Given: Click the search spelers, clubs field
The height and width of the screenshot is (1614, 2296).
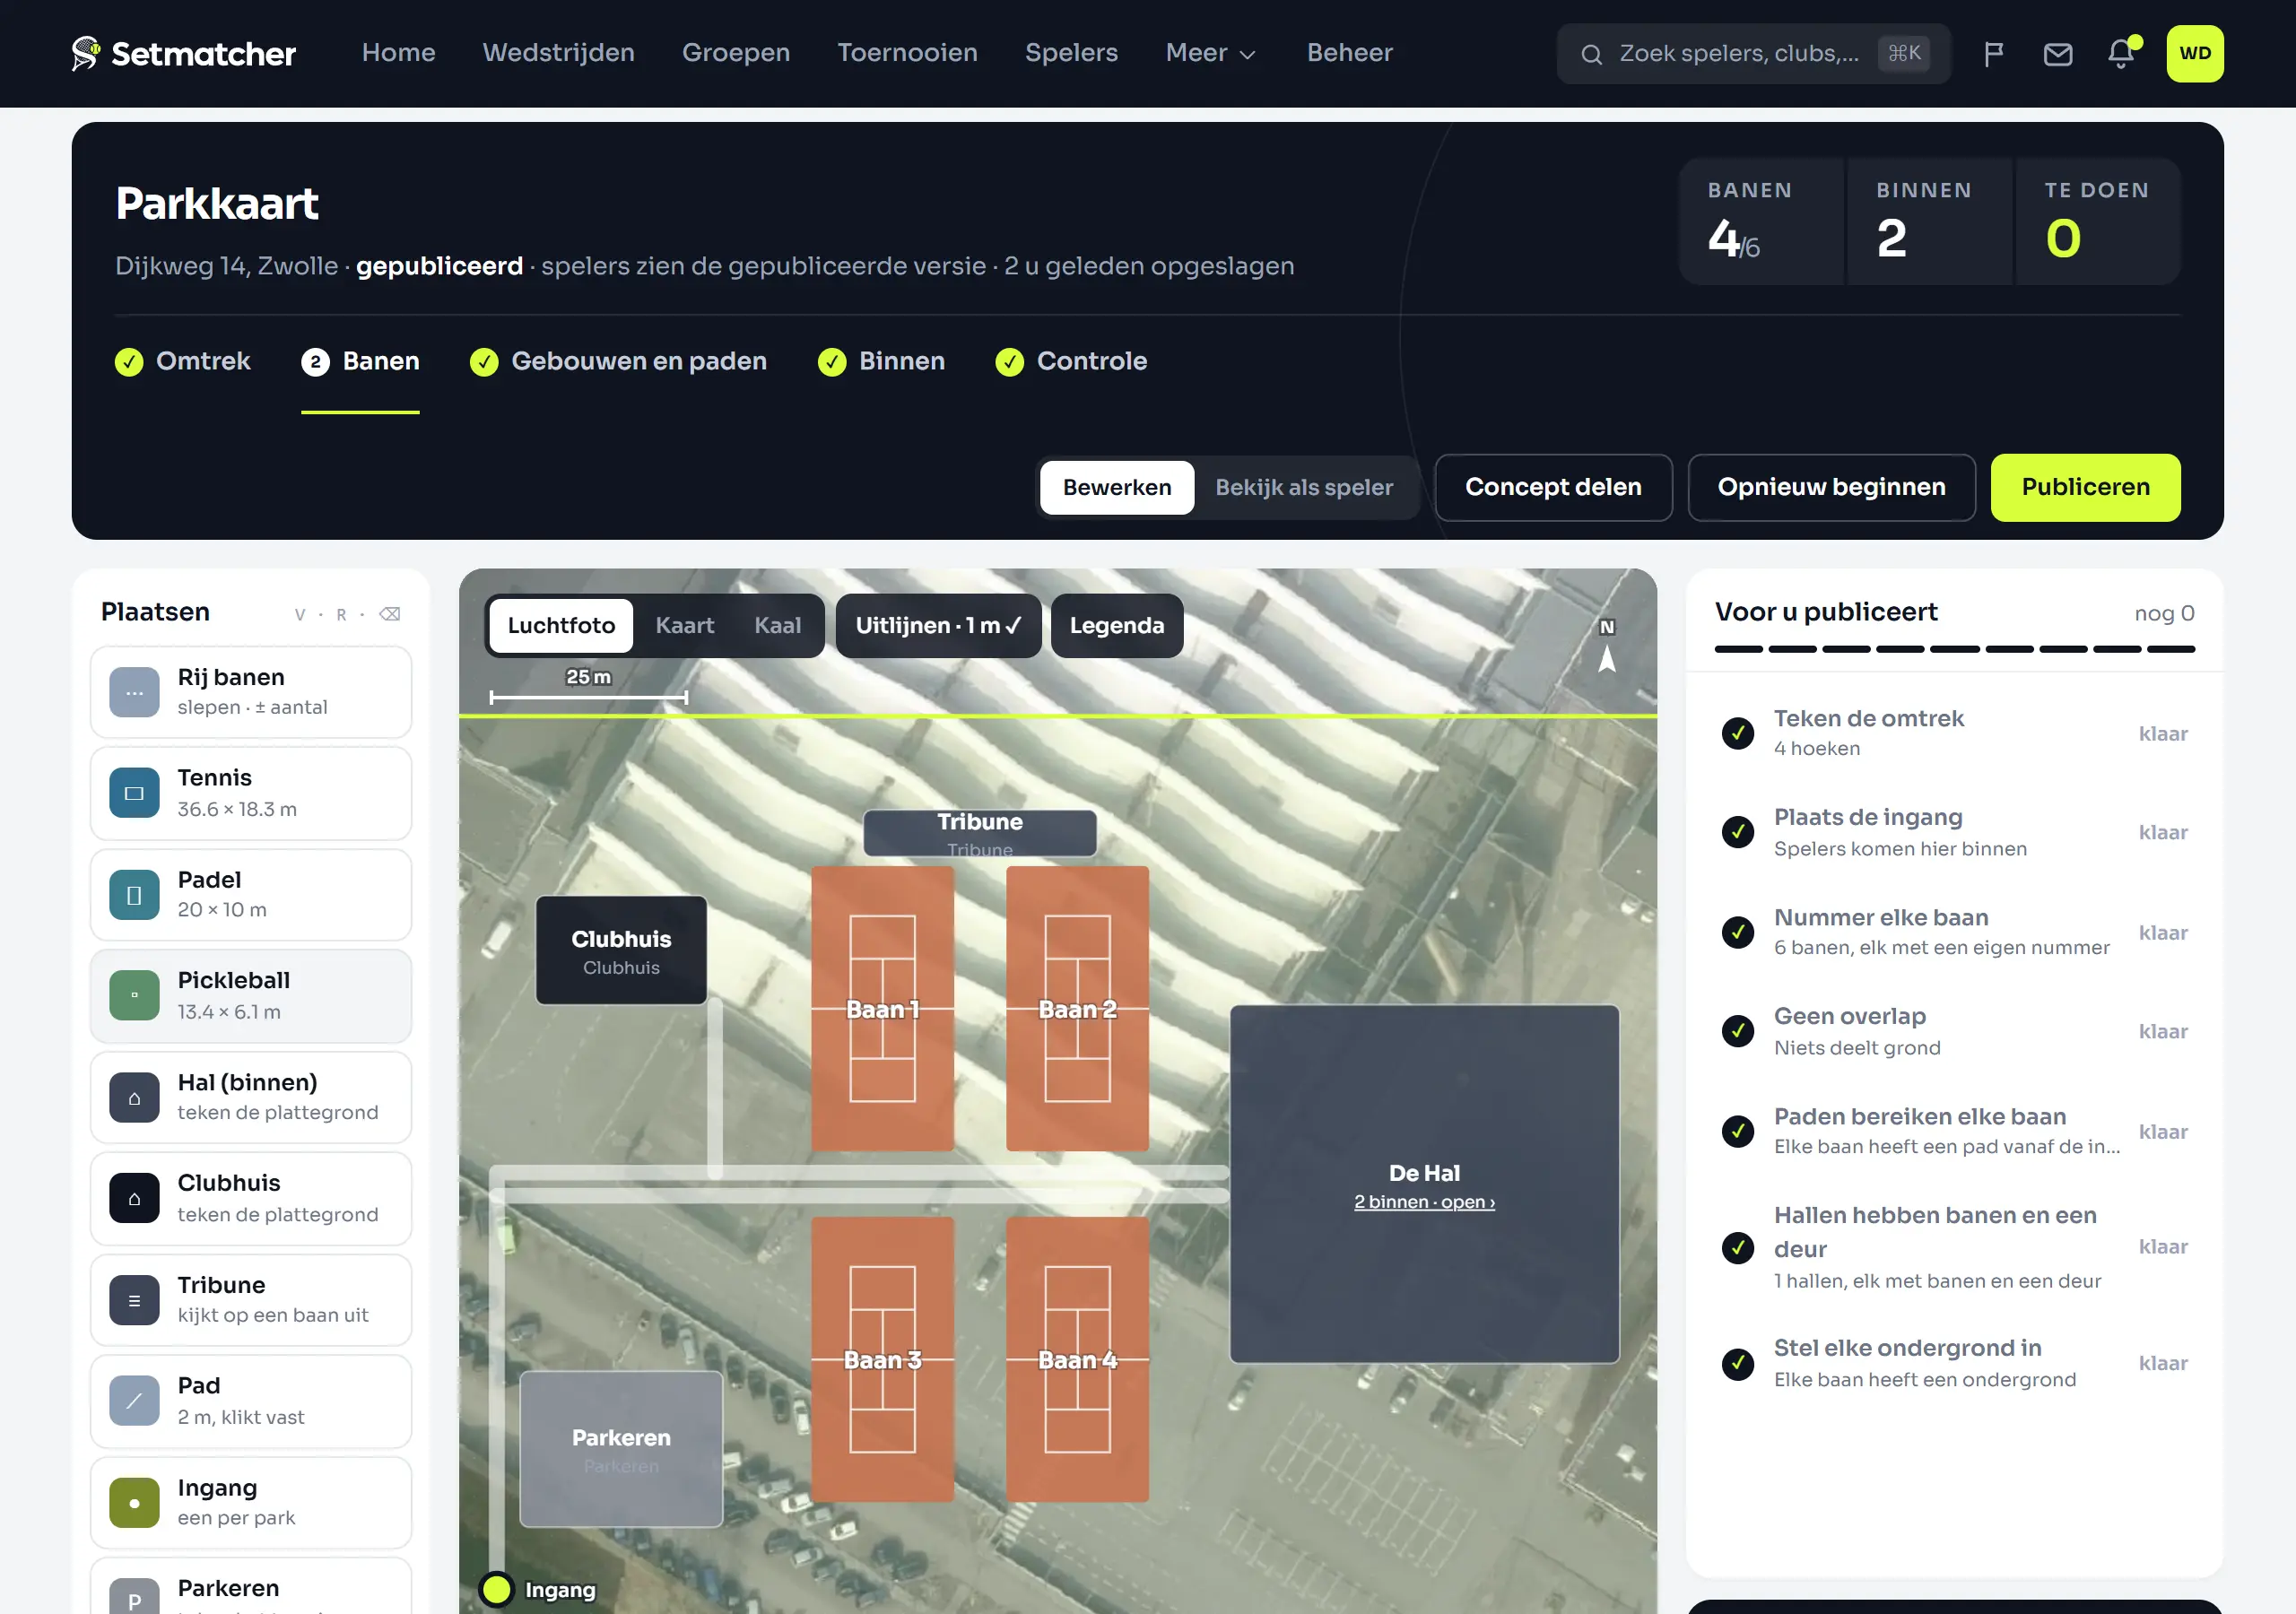Looking at the screenshot, I should pyautogui.click(x=1753, y=54).
